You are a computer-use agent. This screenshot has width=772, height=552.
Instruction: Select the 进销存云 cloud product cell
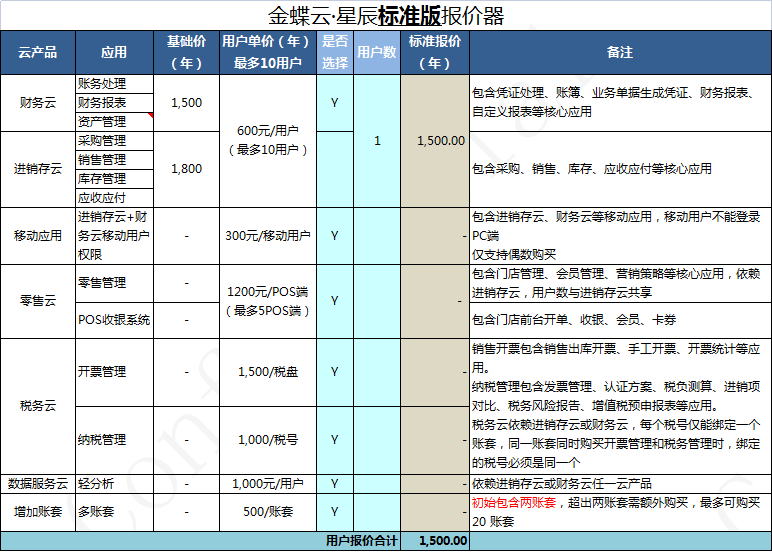coord(38,169)
